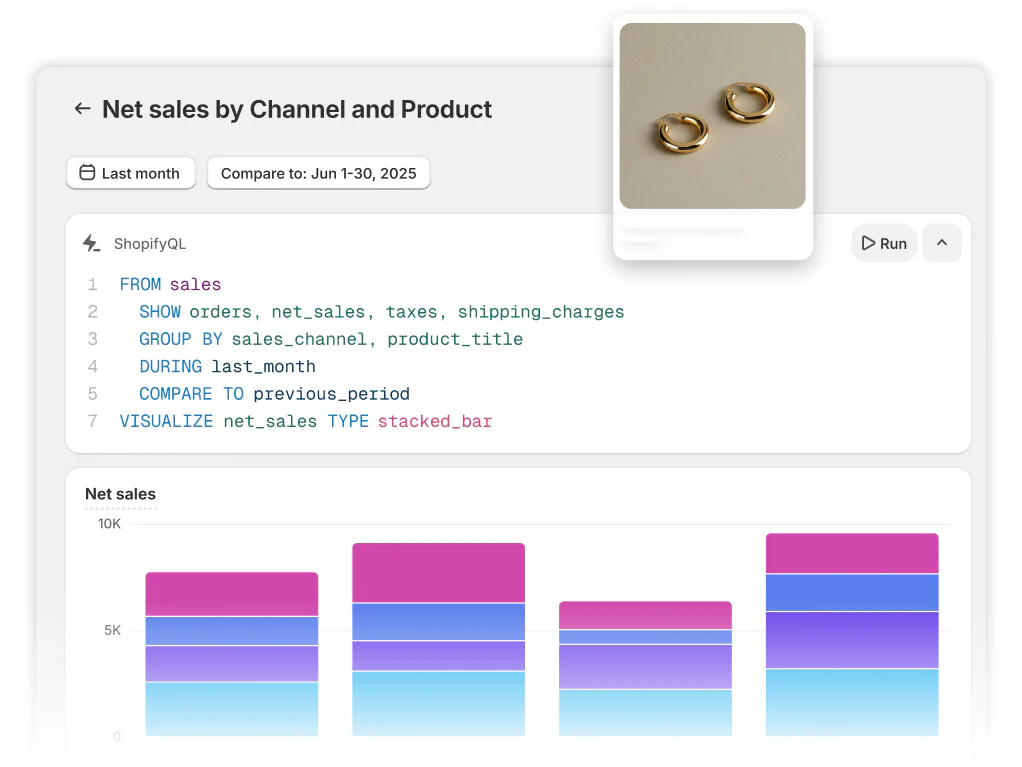Click line number 4 in the query editor
The image size is (1022, 767).
[x=92, y=366]
